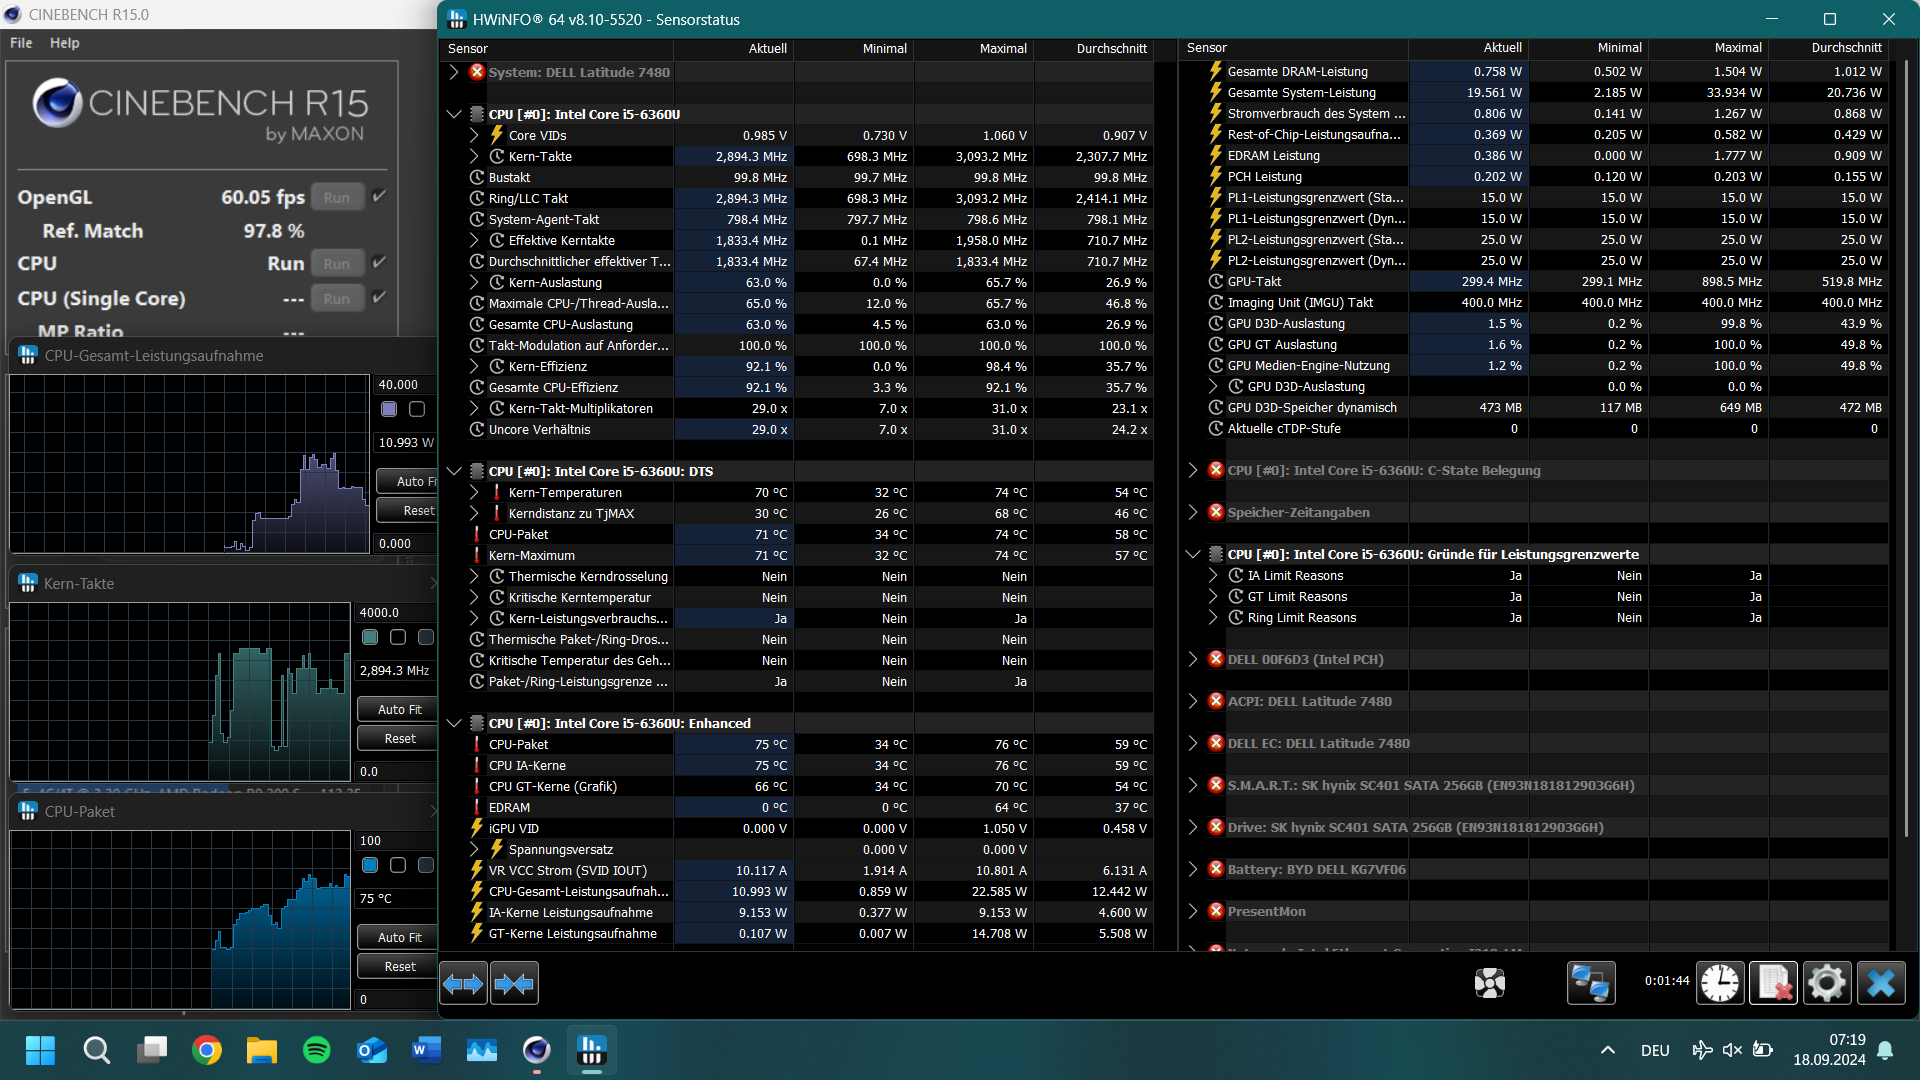Open the File menu in Cinebench
Image resolution: width=1920 pixels, height=1080 pixels.
tap(20, 42)
